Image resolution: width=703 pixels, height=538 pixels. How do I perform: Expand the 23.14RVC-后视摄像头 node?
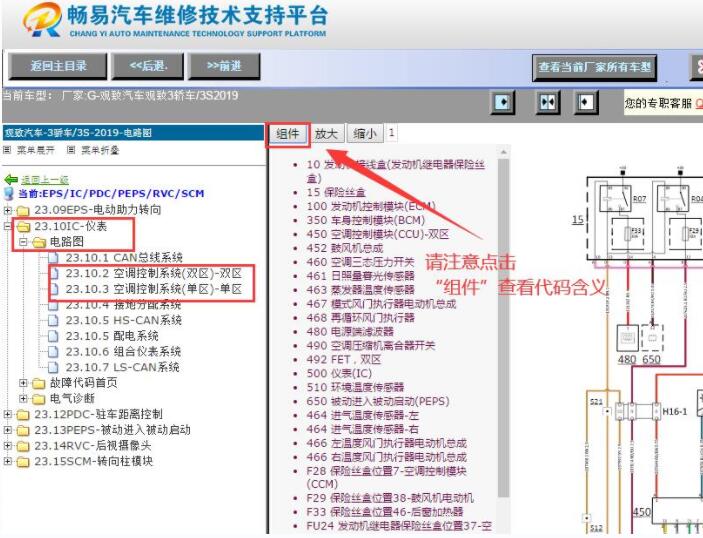[x=8, y=446]
